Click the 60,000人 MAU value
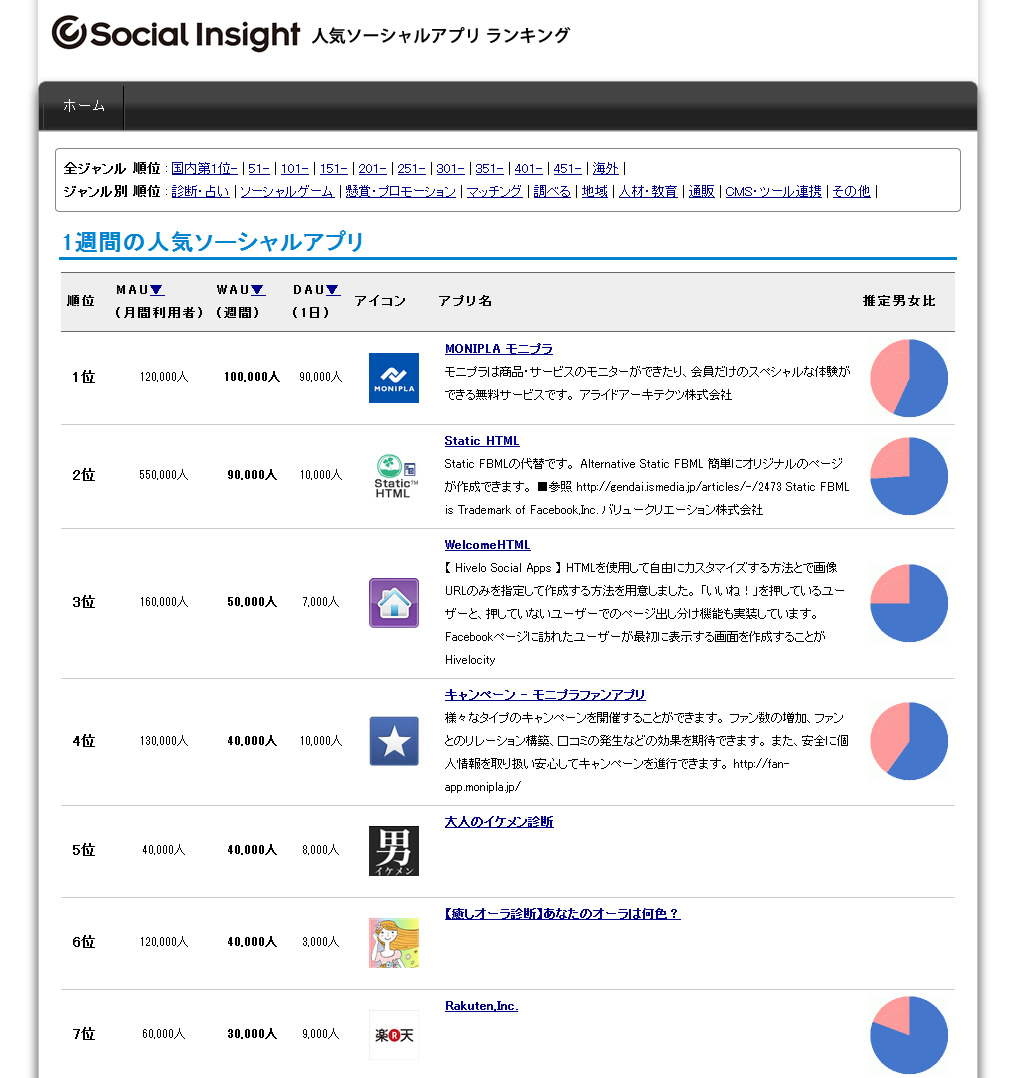 pos(164,1033)
